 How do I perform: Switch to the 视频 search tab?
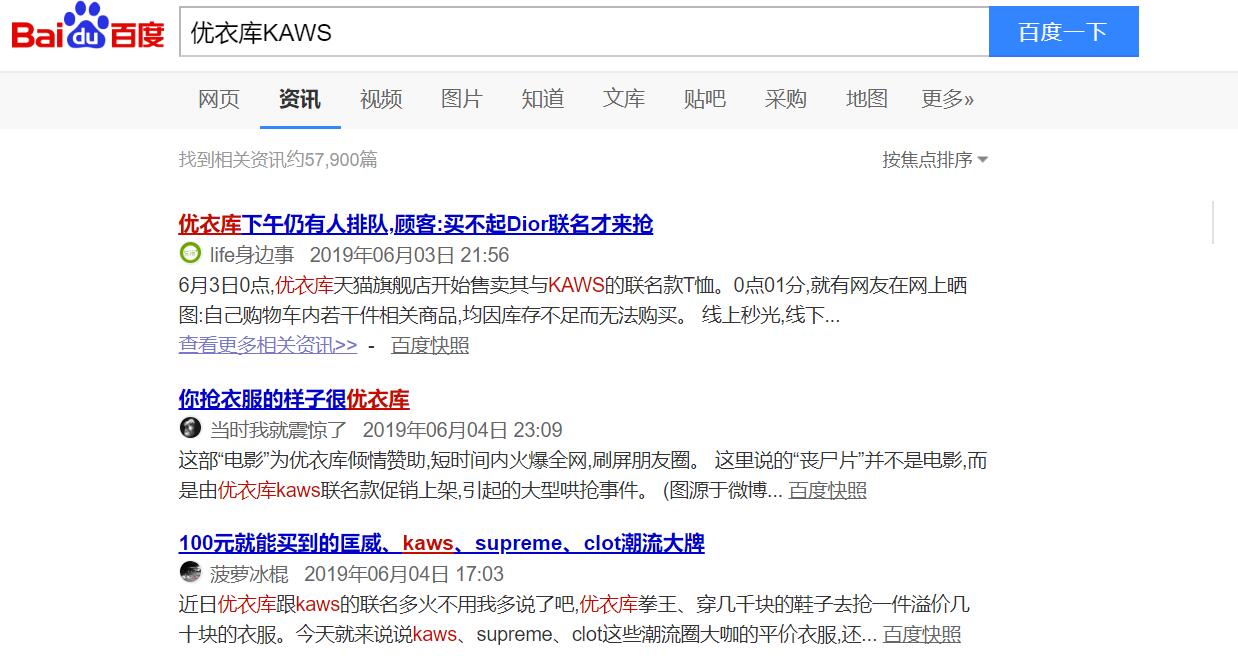click(x=380, y=99)
